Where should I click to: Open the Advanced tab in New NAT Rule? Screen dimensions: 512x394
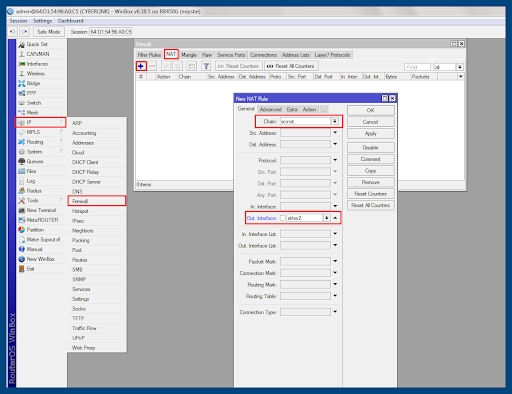click(x=270, y=109)
